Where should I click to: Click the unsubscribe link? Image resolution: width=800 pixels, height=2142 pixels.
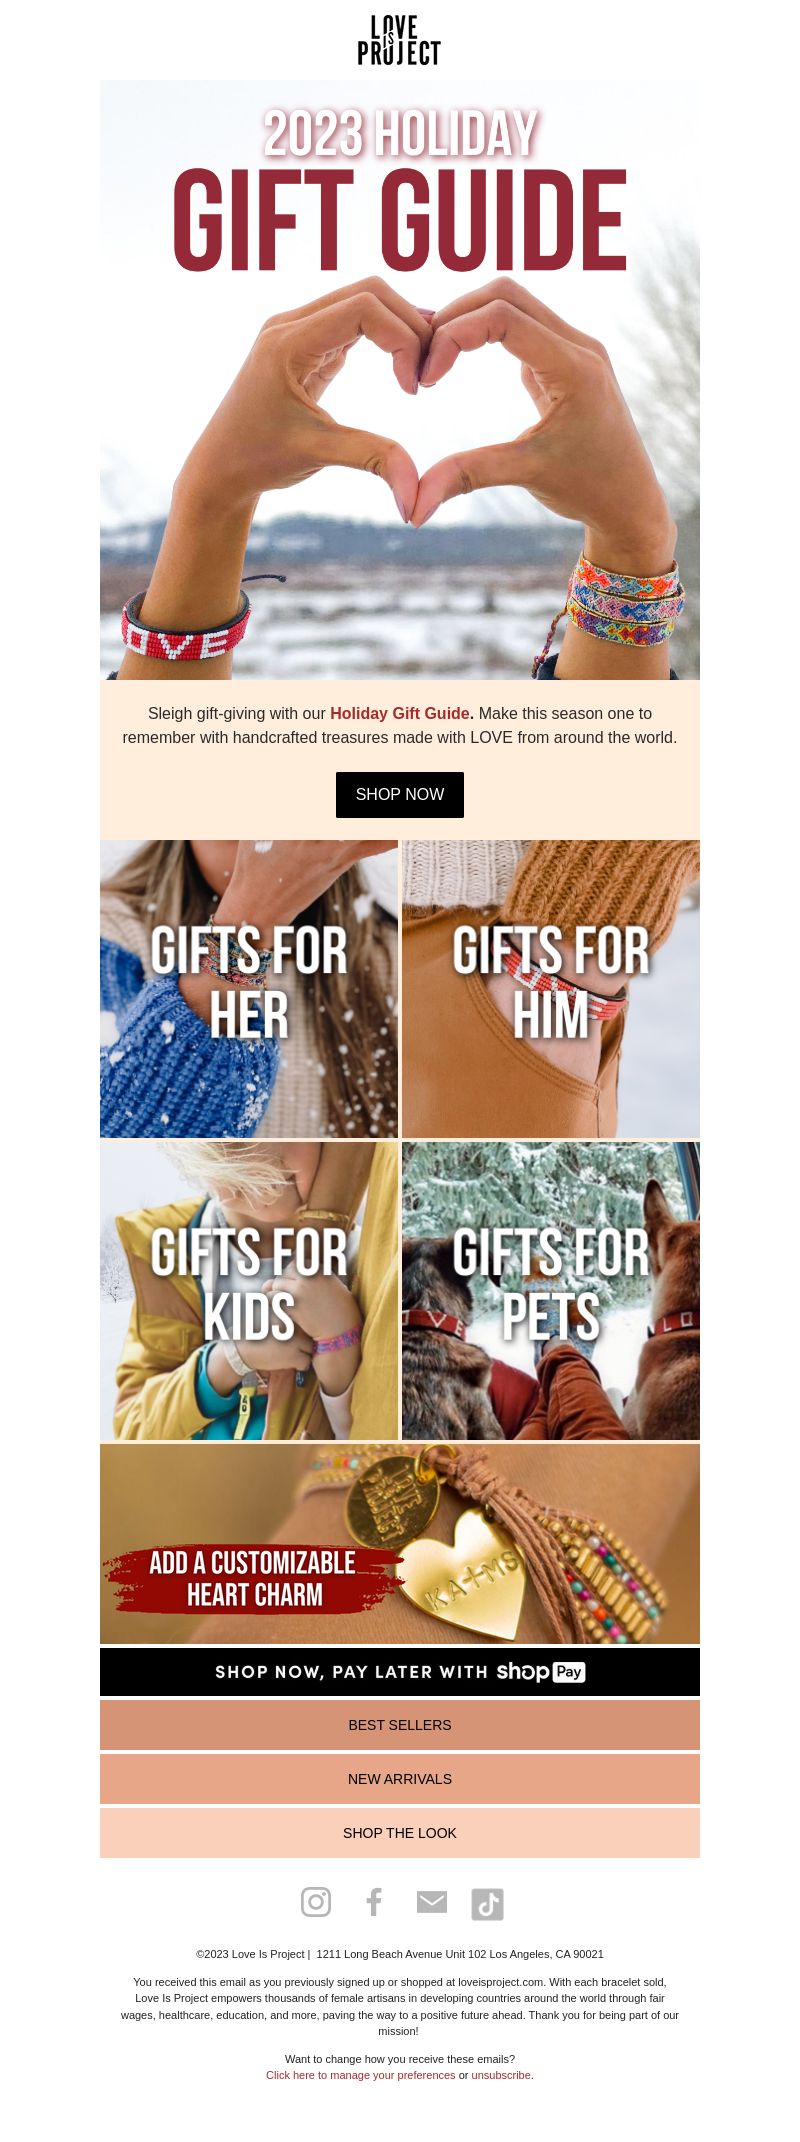(501, 2075)
